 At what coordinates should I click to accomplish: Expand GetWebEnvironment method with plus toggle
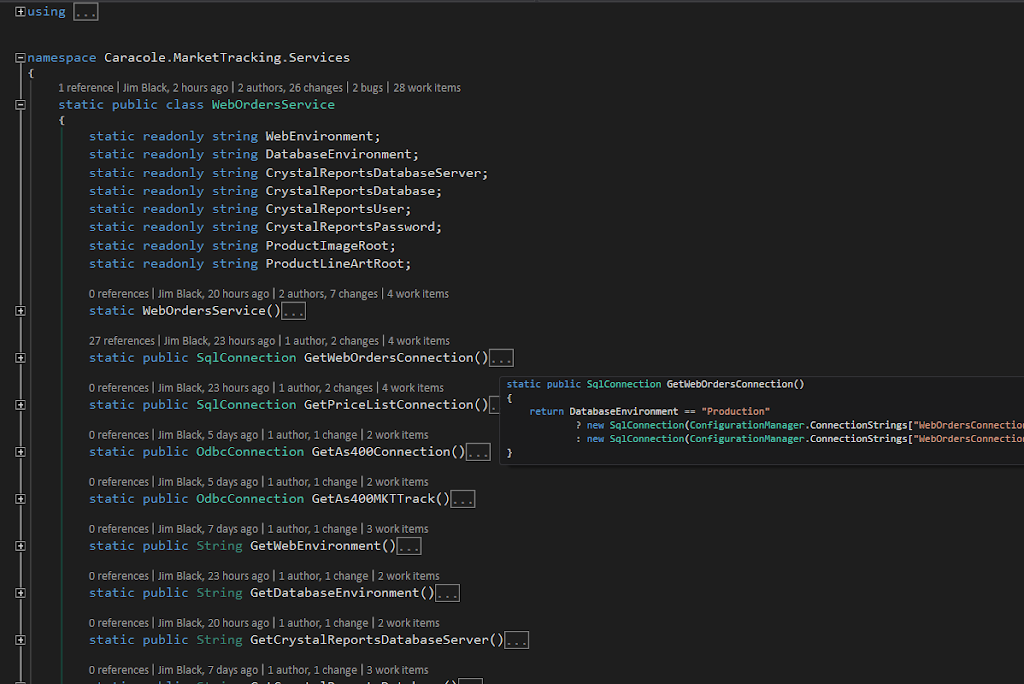coord(20,546)
